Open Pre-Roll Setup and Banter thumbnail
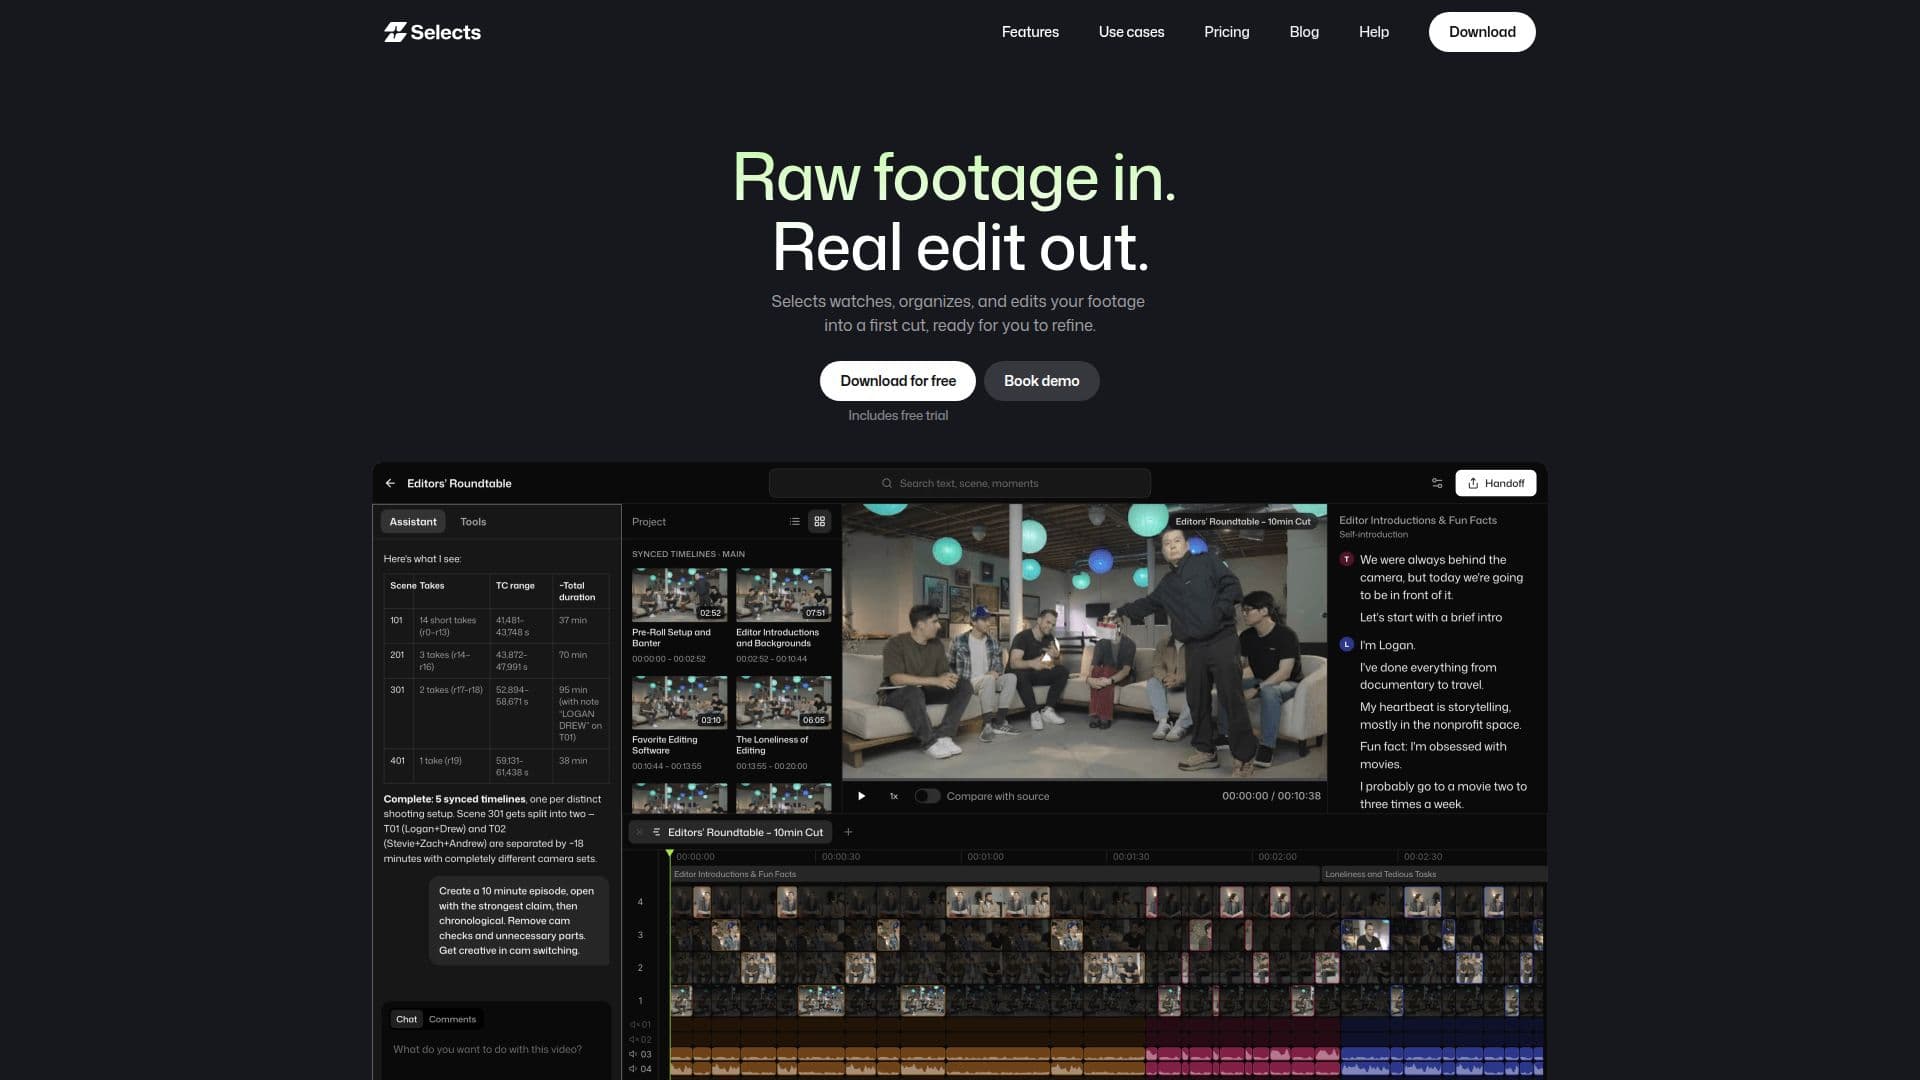Image resolution: width=1920 pixels, height=1080 pixels. 679,595
